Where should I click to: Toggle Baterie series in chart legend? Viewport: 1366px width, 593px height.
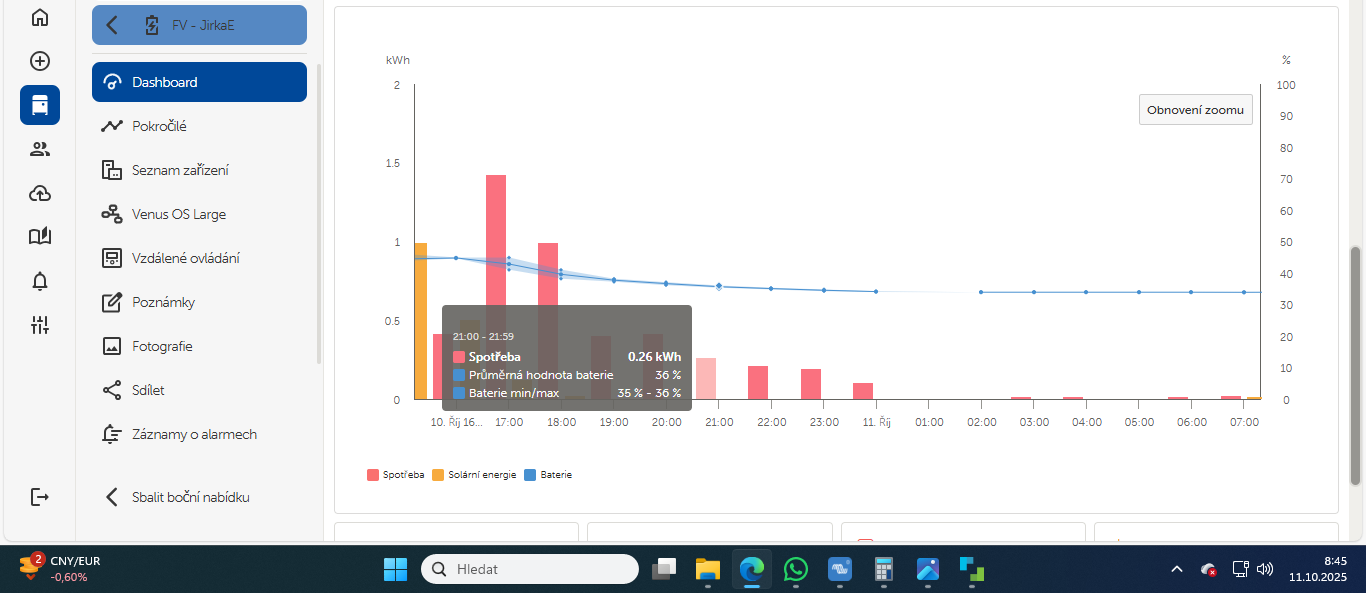(x=548, y=475)
